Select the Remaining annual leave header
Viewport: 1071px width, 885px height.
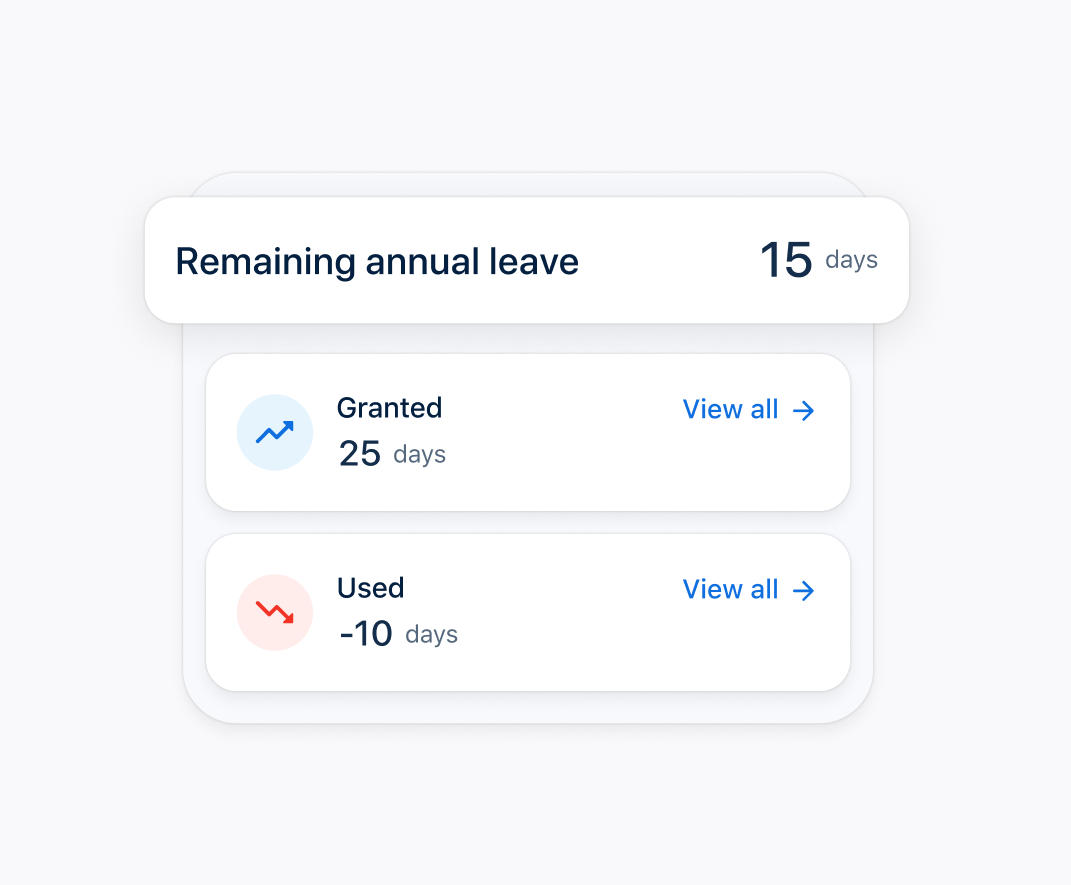click(x=377, y=262)
